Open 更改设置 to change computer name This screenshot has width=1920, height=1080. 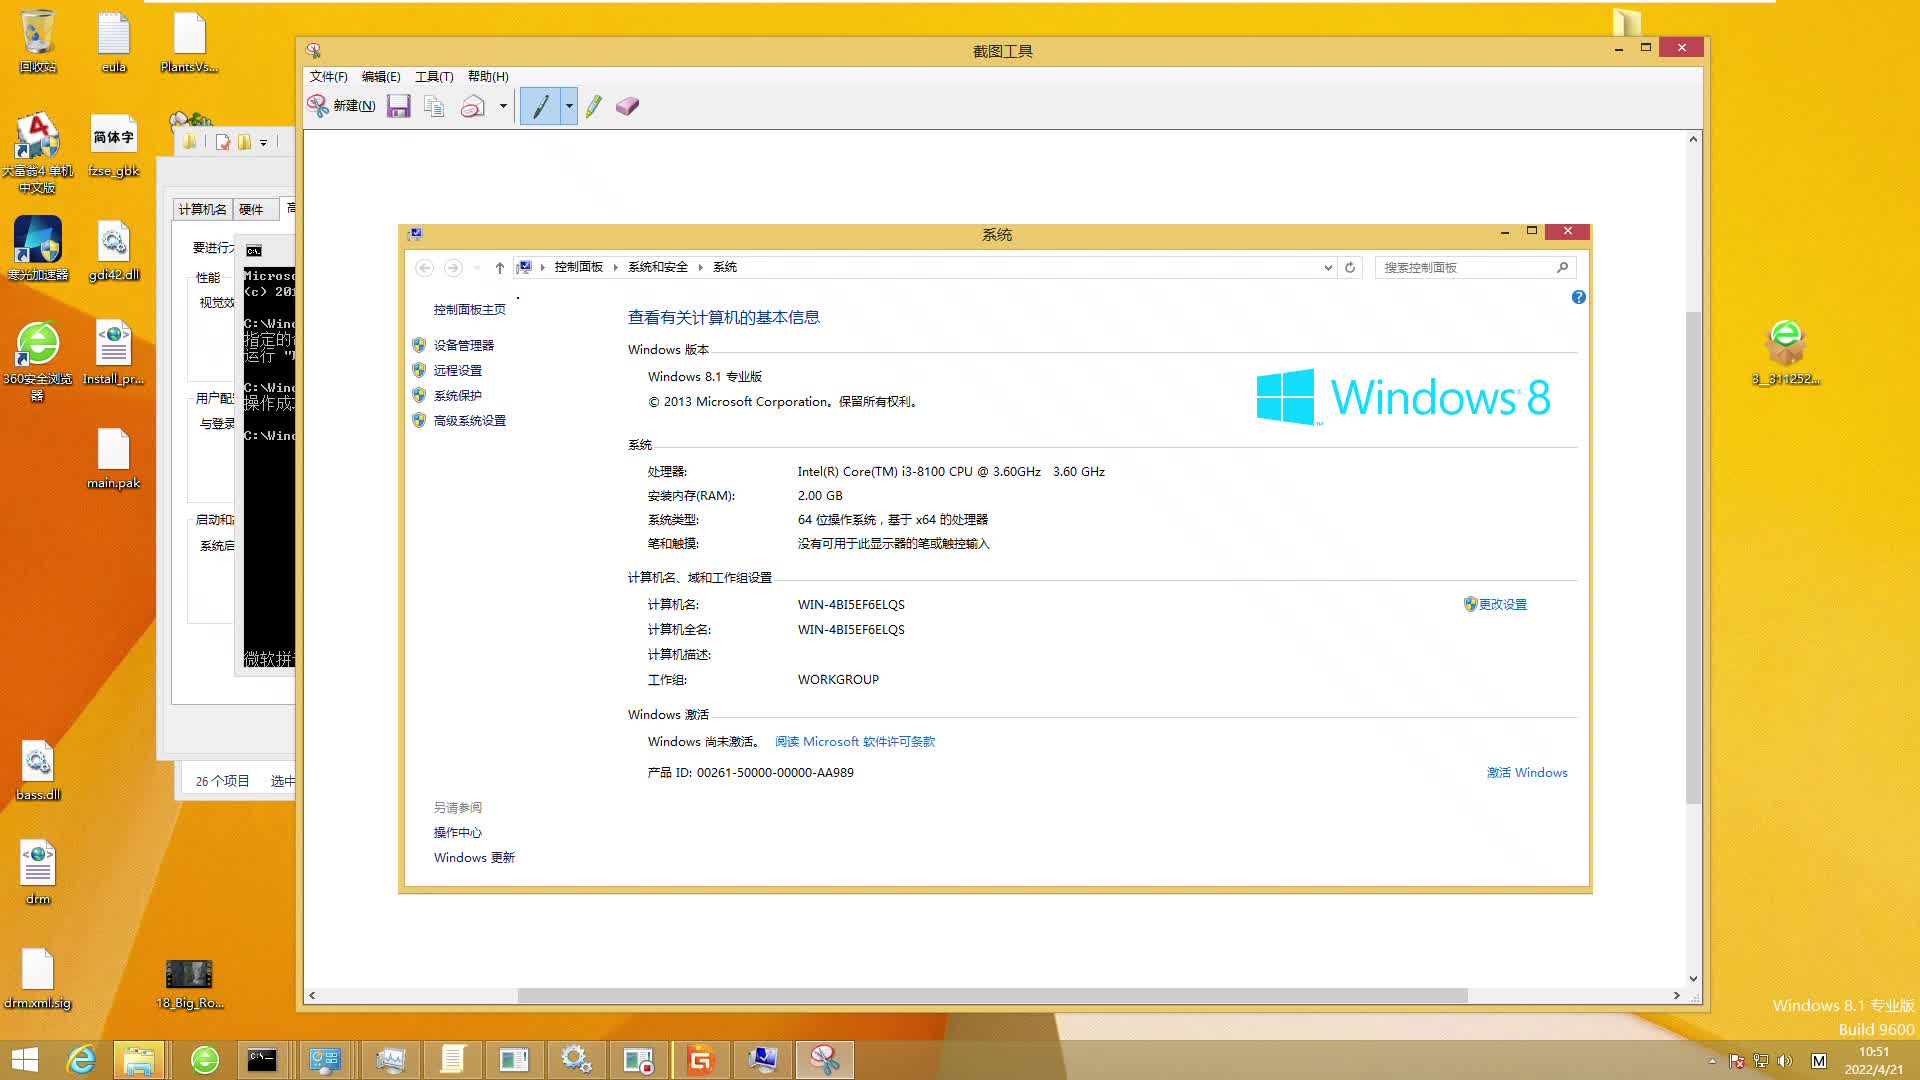point(1503,604)
